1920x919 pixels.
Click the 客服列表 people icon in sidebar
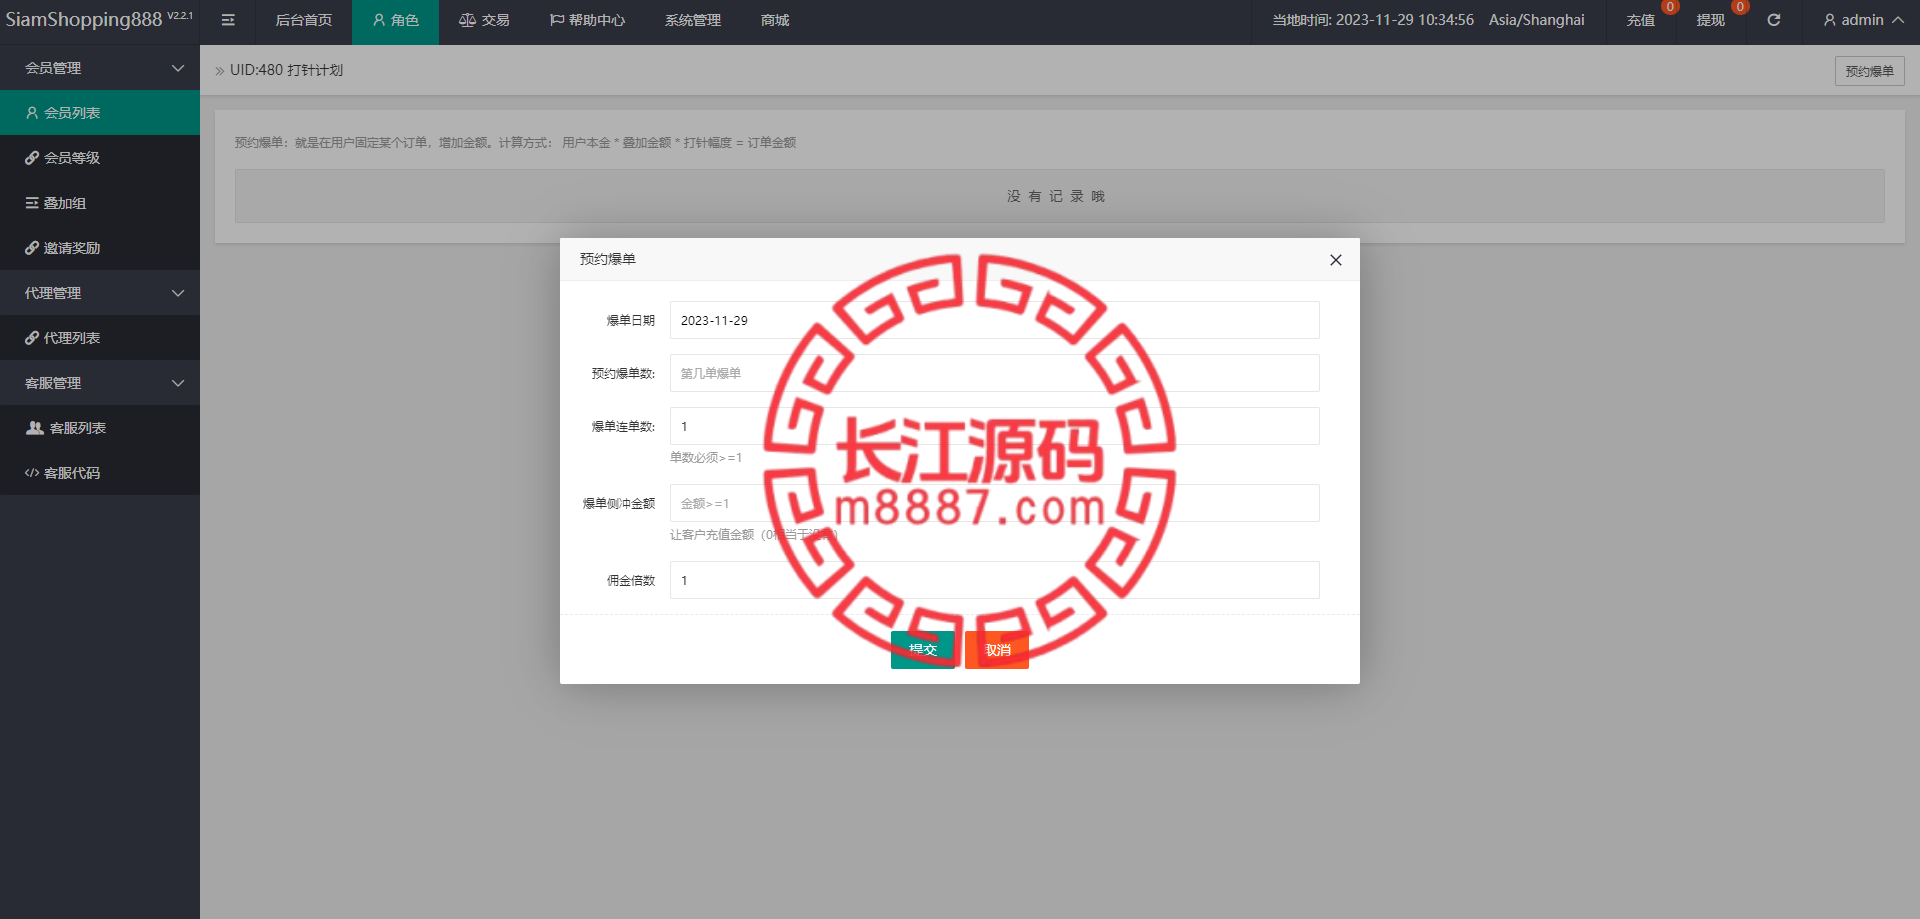tap(35, 428)
